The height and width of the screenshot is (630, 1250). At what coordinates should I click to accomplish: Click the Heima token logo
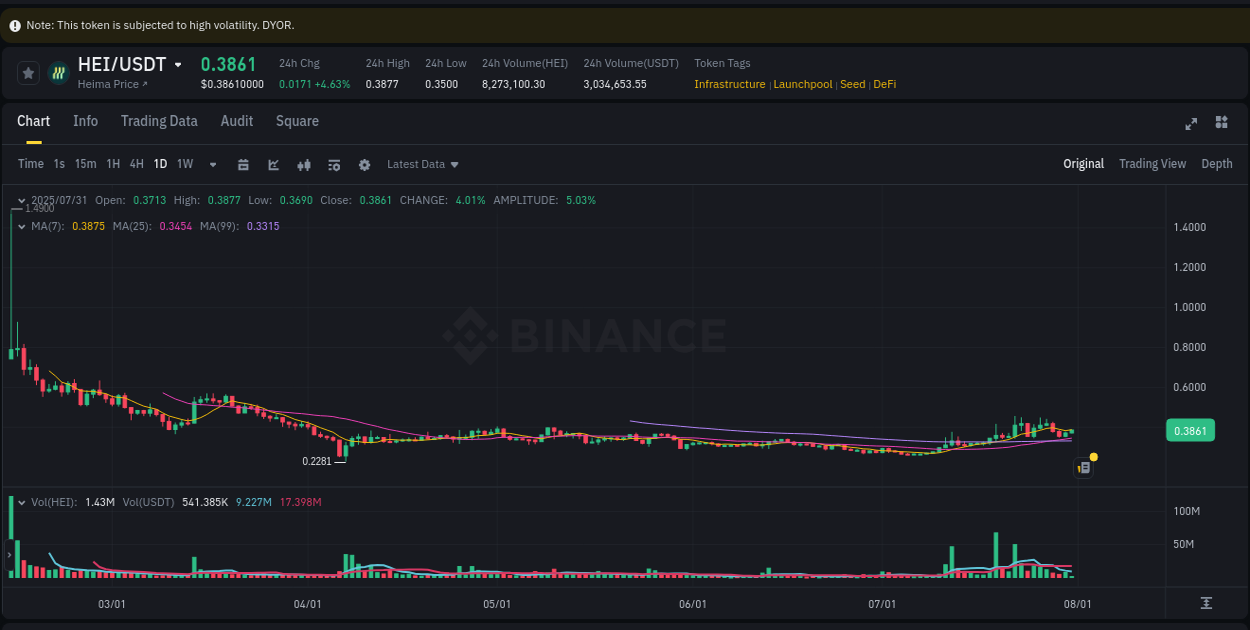pyautogui.click(x=58, y=73)
